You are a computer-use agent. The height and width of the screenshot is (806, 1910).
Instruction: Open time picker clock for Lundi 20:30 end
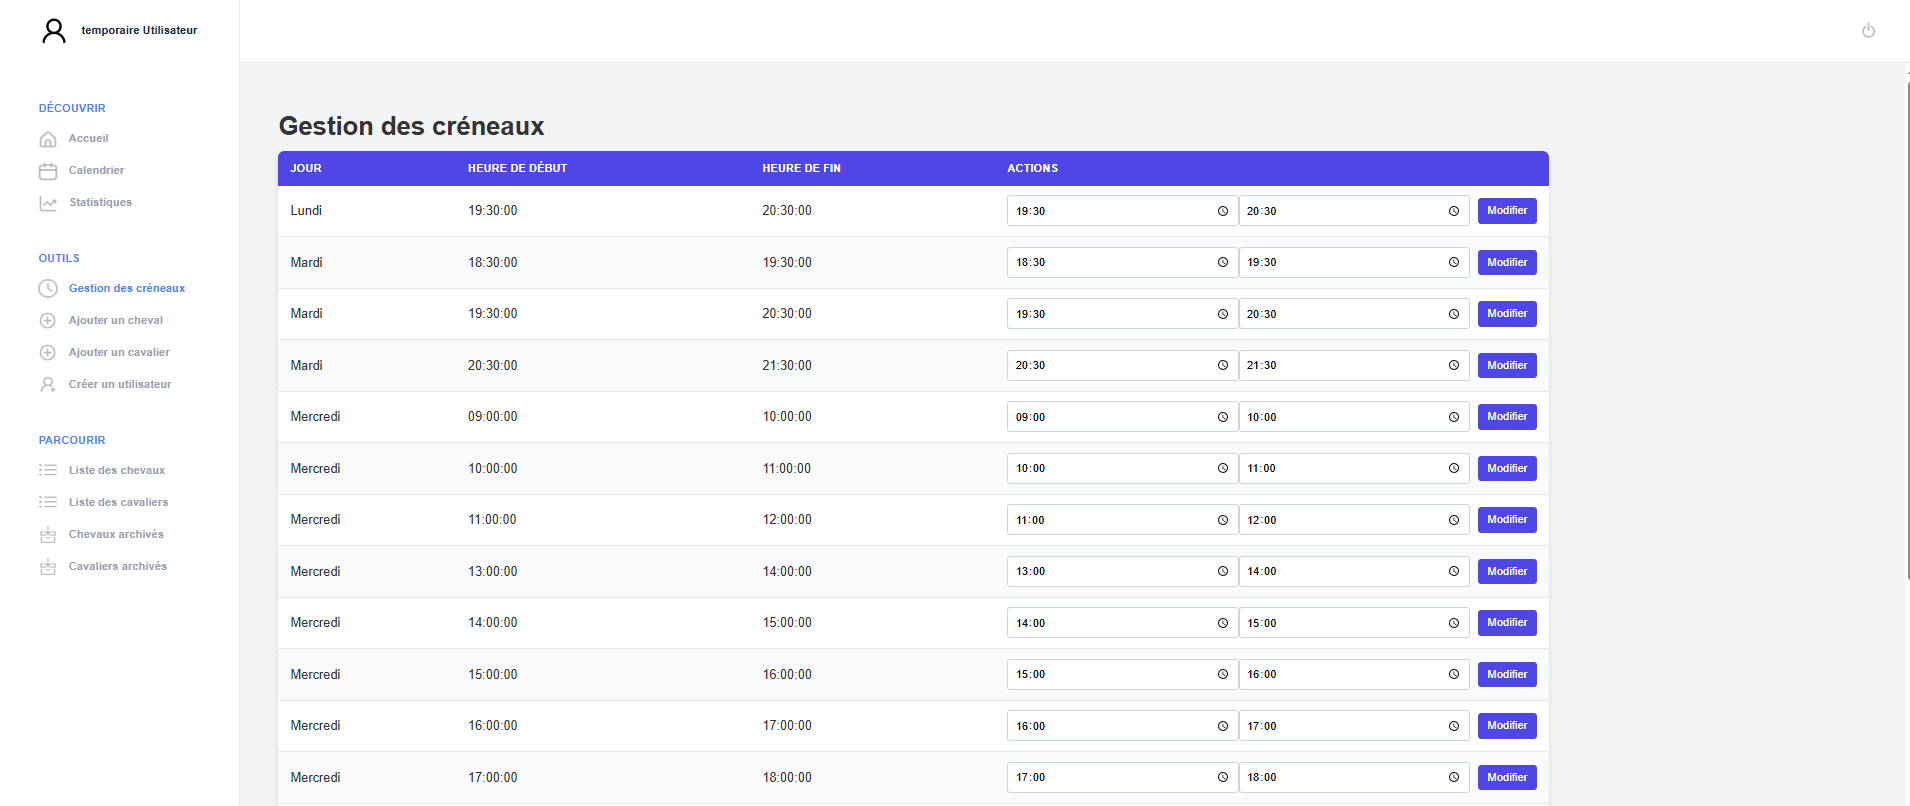[1454, 211]
